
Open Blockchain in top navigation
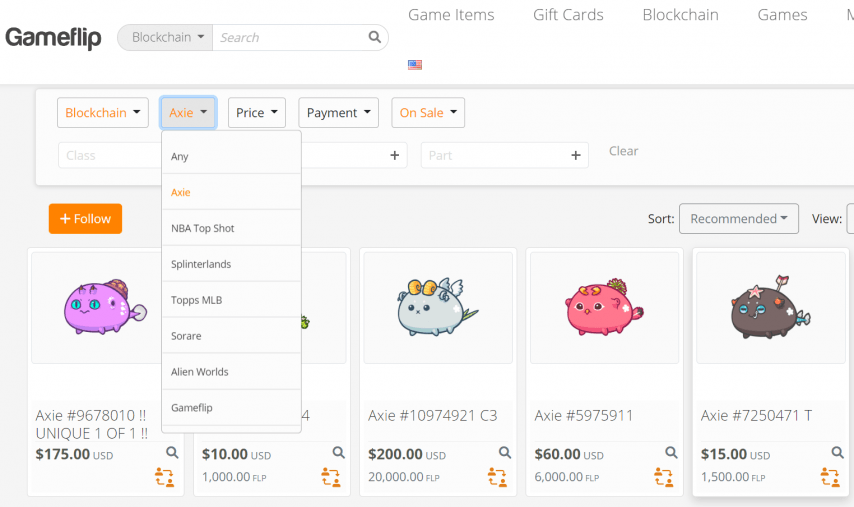click(681, 15)
